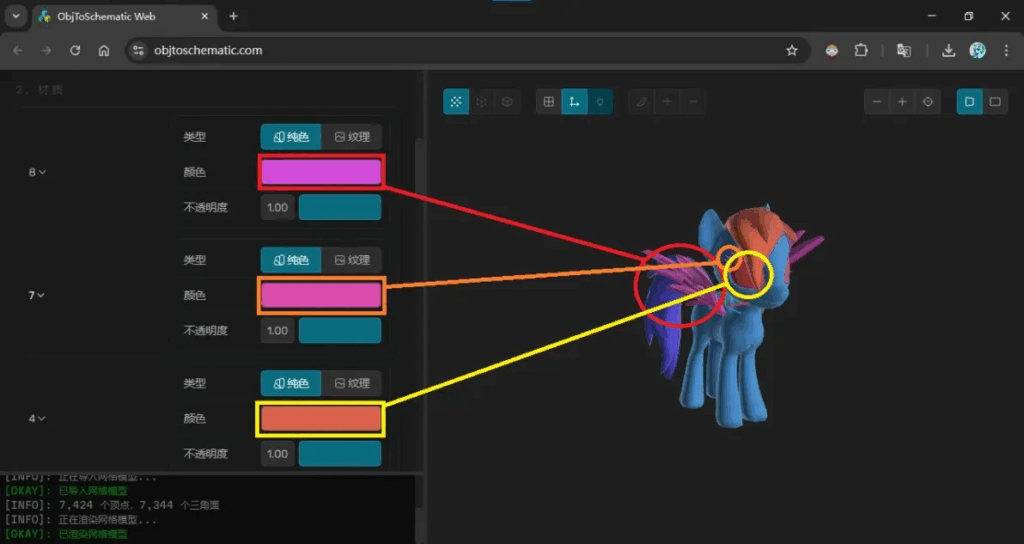Toggle the grid display button
The height and width of the screenshot is (544, 1024).
(549, 102)
